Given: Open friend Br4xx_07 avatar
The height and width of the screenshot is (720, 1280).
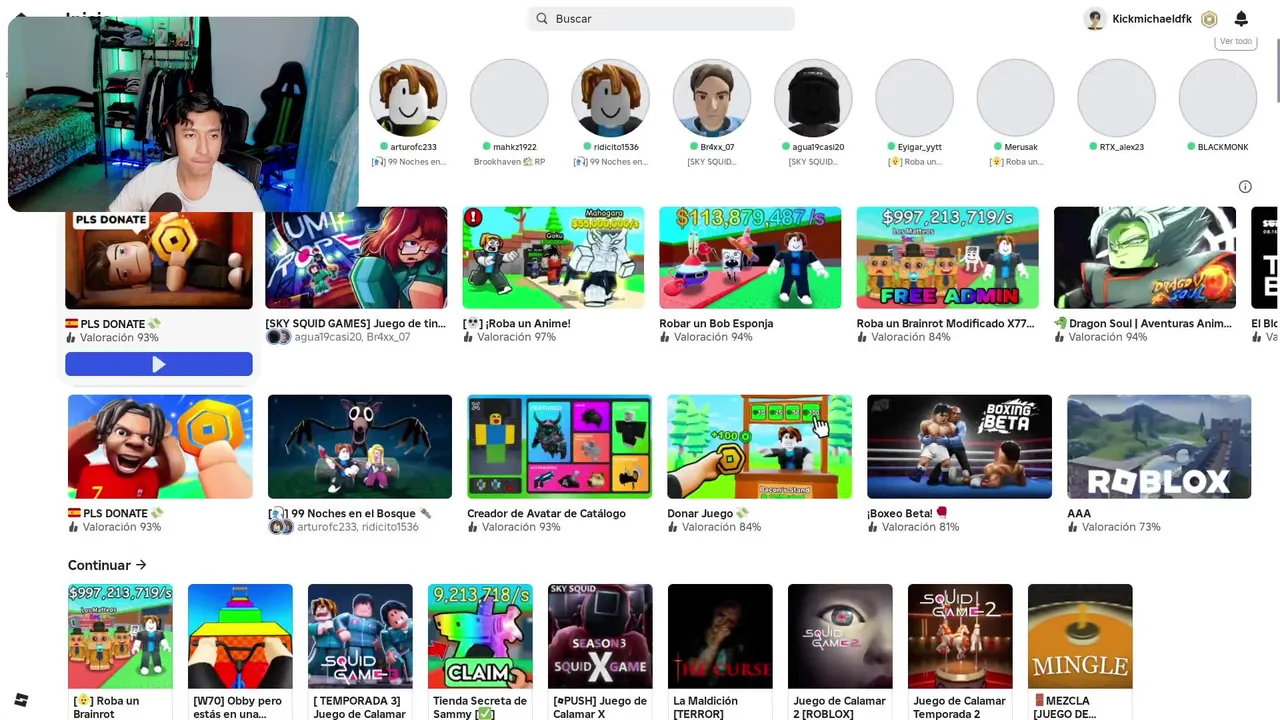Looking at the screenshot, I should pyautogui.click(x=712, y=98).
